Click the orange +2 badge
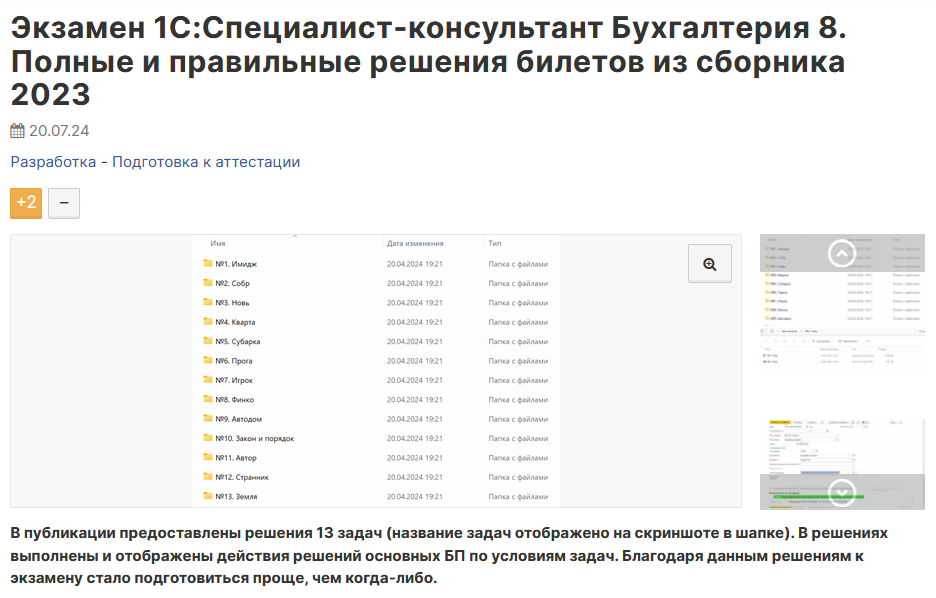Viewport: 936px width, 598px height. 25,203
